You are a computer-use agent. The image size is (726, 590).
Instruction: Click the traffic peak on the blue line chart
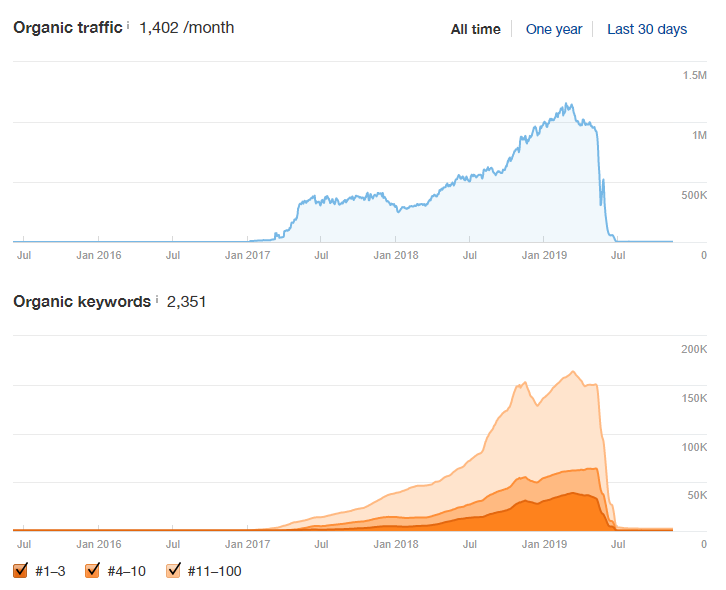[567, 104]
